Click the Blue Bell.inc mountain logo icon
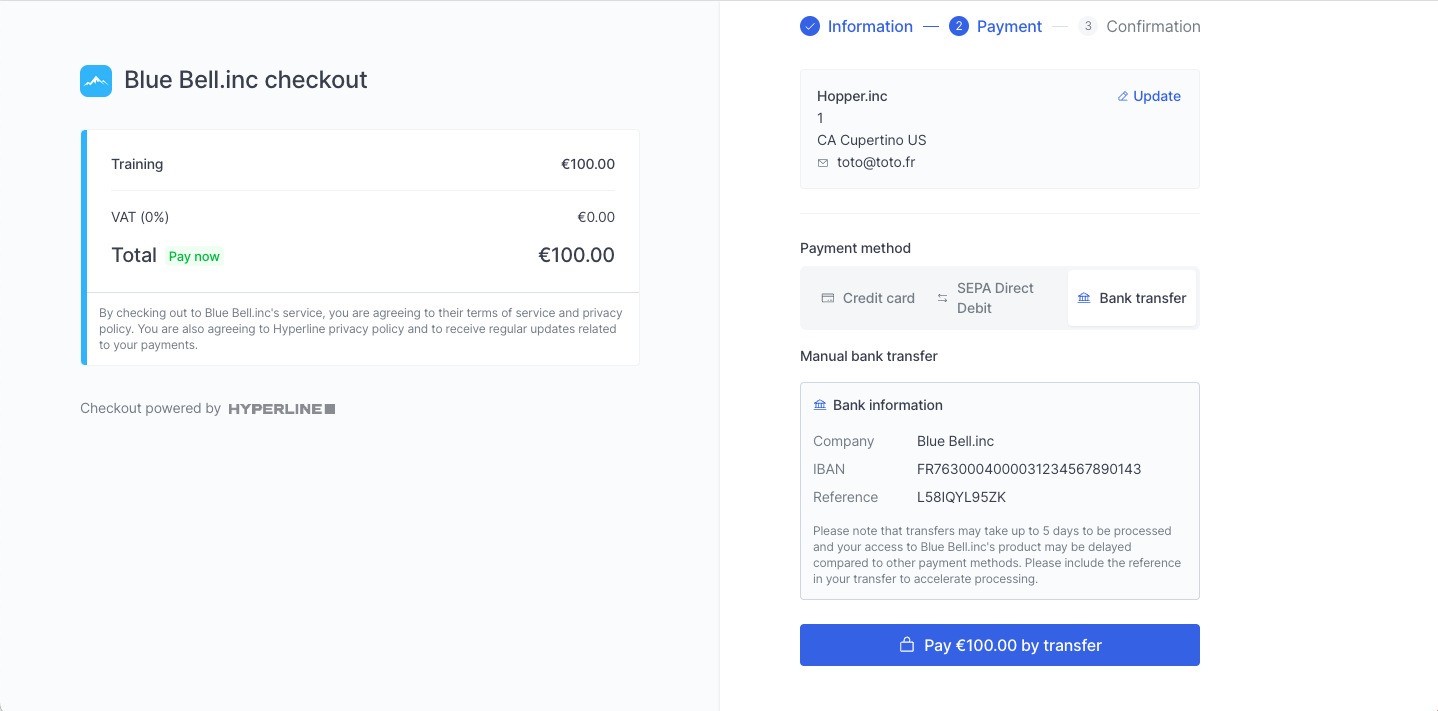1438x711 pixels. tap(96, 81)
